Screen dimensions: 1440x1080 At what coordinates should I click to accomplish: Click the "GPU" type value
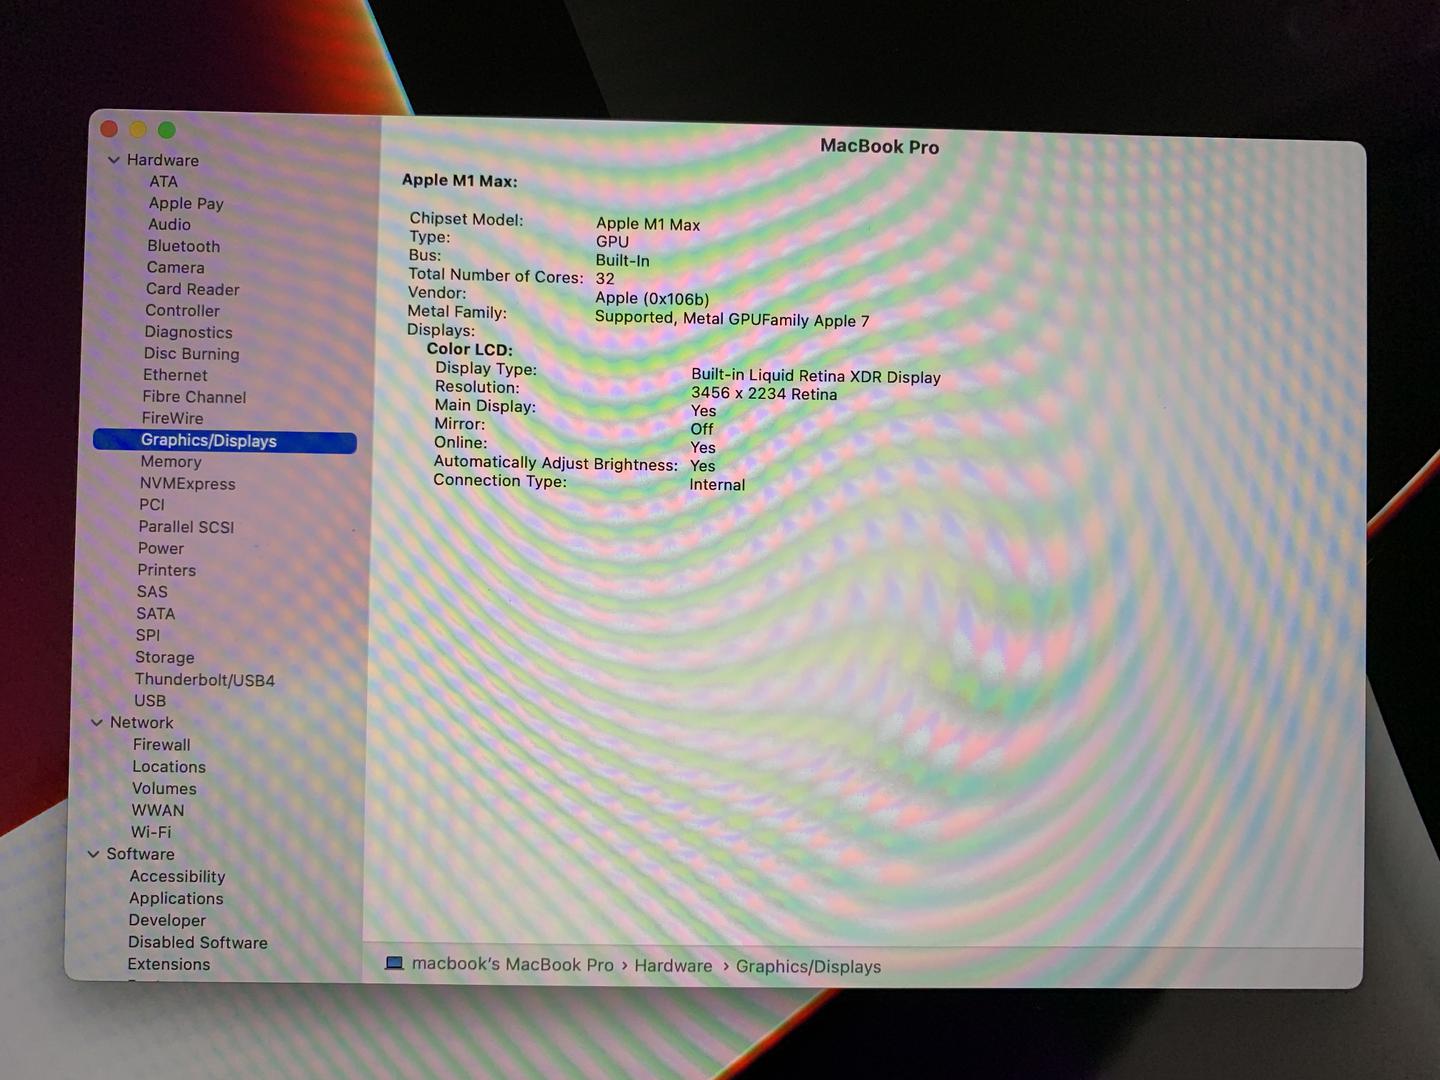613,242
